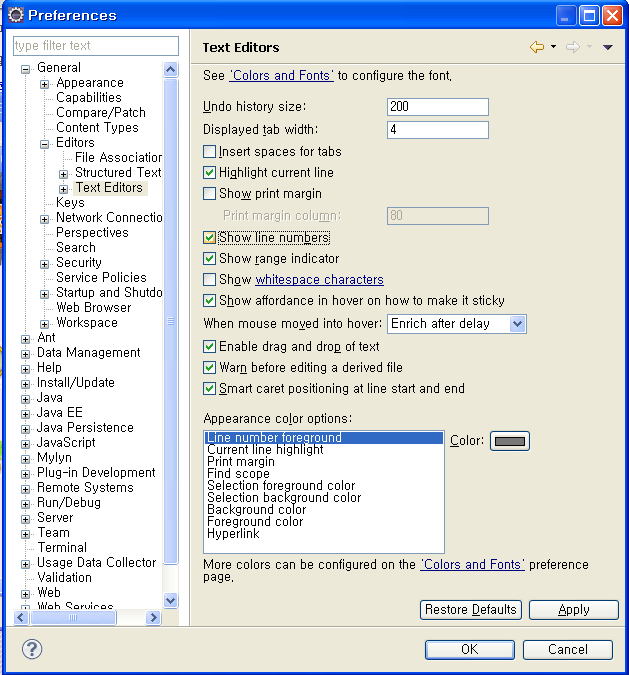629x675 pixels.
Task: Open the whitespace characters link
Action: tap(319, 280)
